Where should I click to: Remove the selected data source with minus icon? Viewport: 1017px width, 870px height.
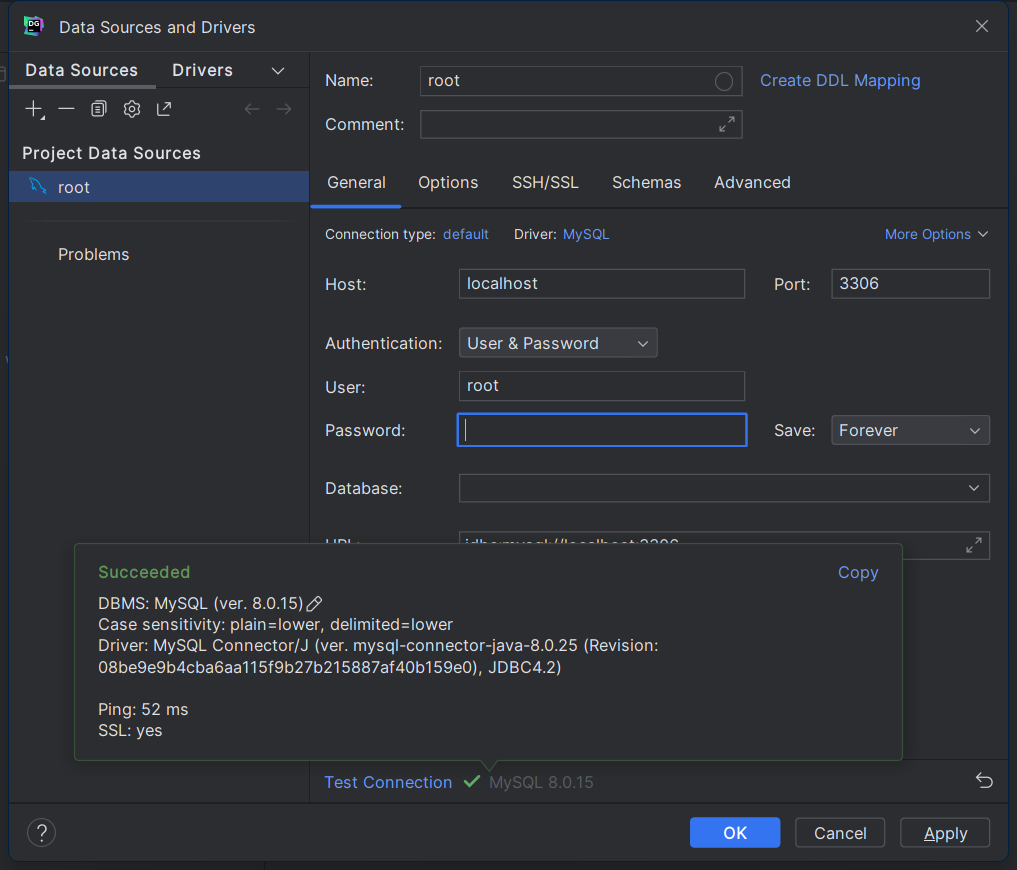click(66, 109)
